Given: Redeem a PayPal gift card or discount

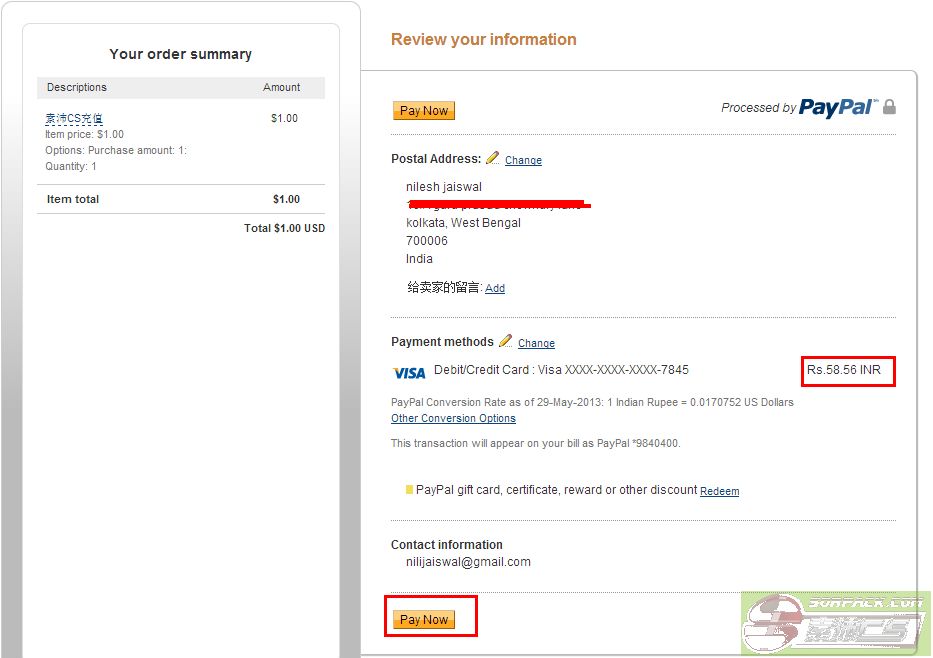Looking at the screenshot, I should [719, 491].
